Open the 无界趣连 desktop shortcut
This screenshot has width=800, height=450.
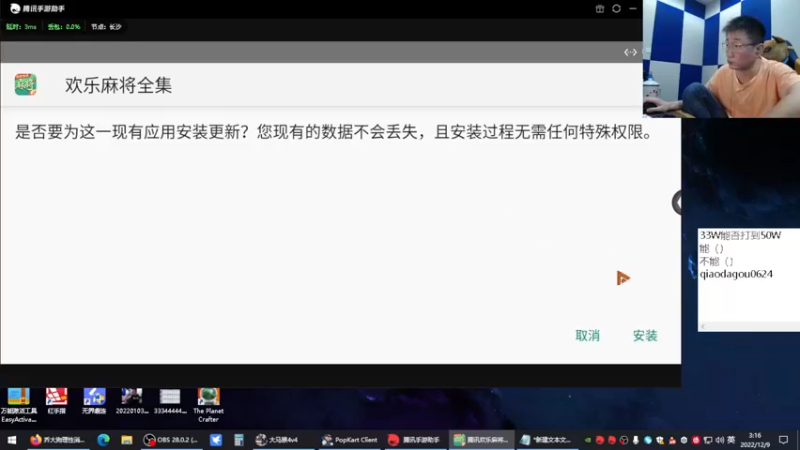pos(94,401)
